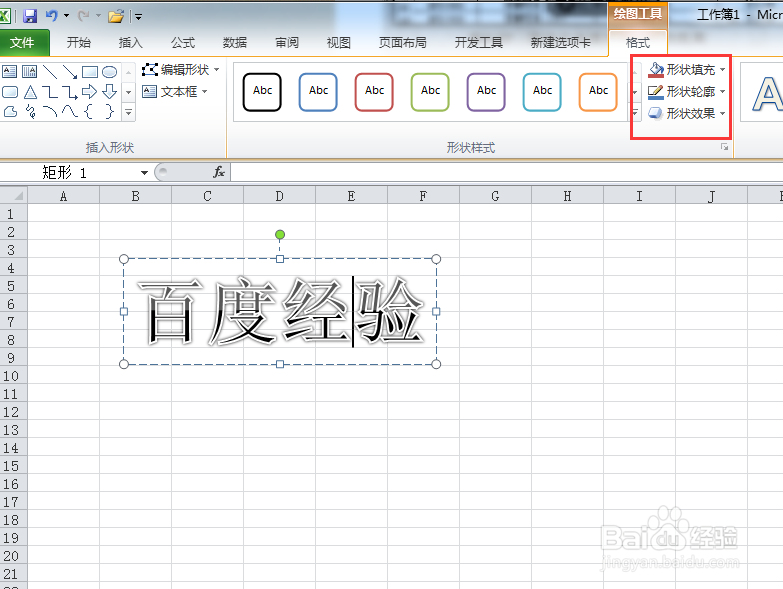Click the Open folder icon in quick access toolbar
This screenshot has height=589, width=783.
116,16
